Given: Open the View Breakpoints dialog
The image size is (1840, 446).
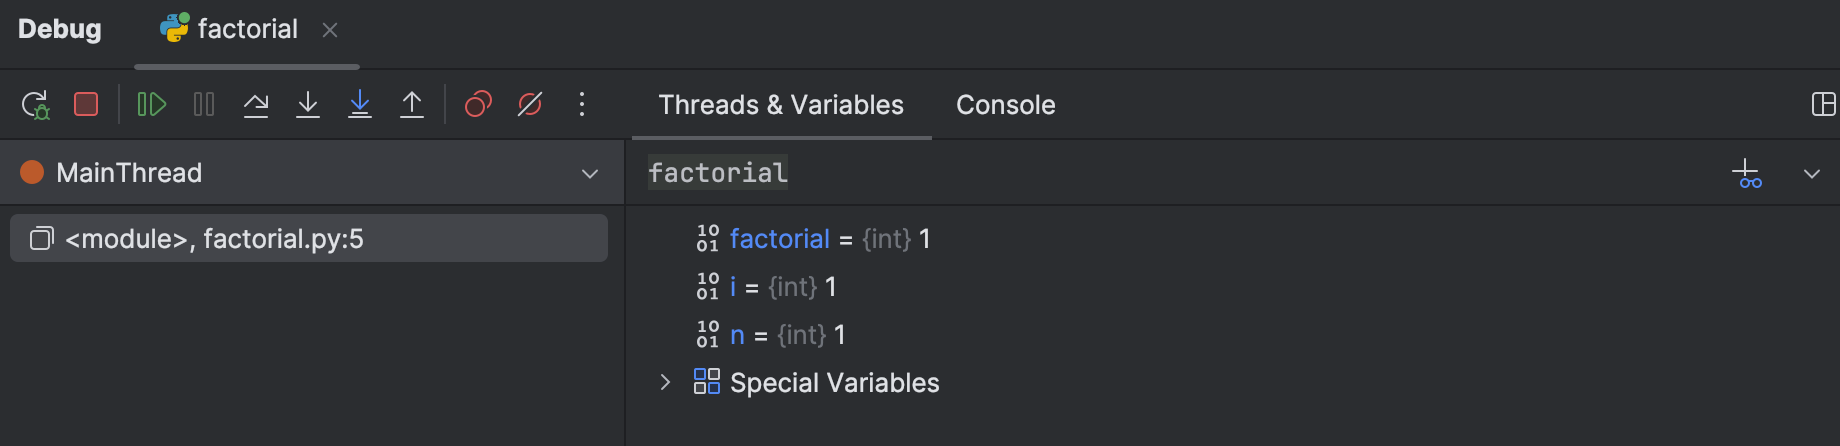Looking at the screenshot, I should [x=478, y=104].
